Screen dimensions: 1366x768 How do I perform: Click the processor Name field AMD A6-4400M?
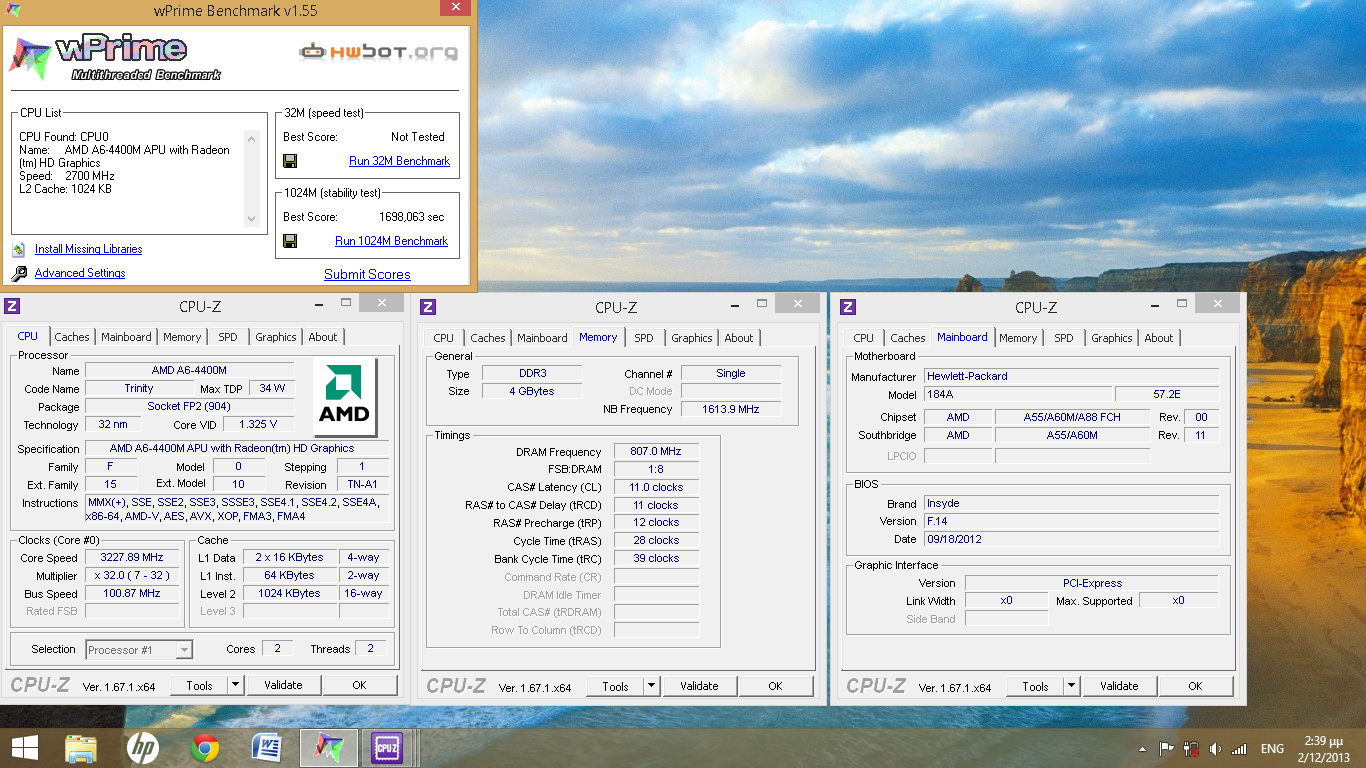click(189, 370)
